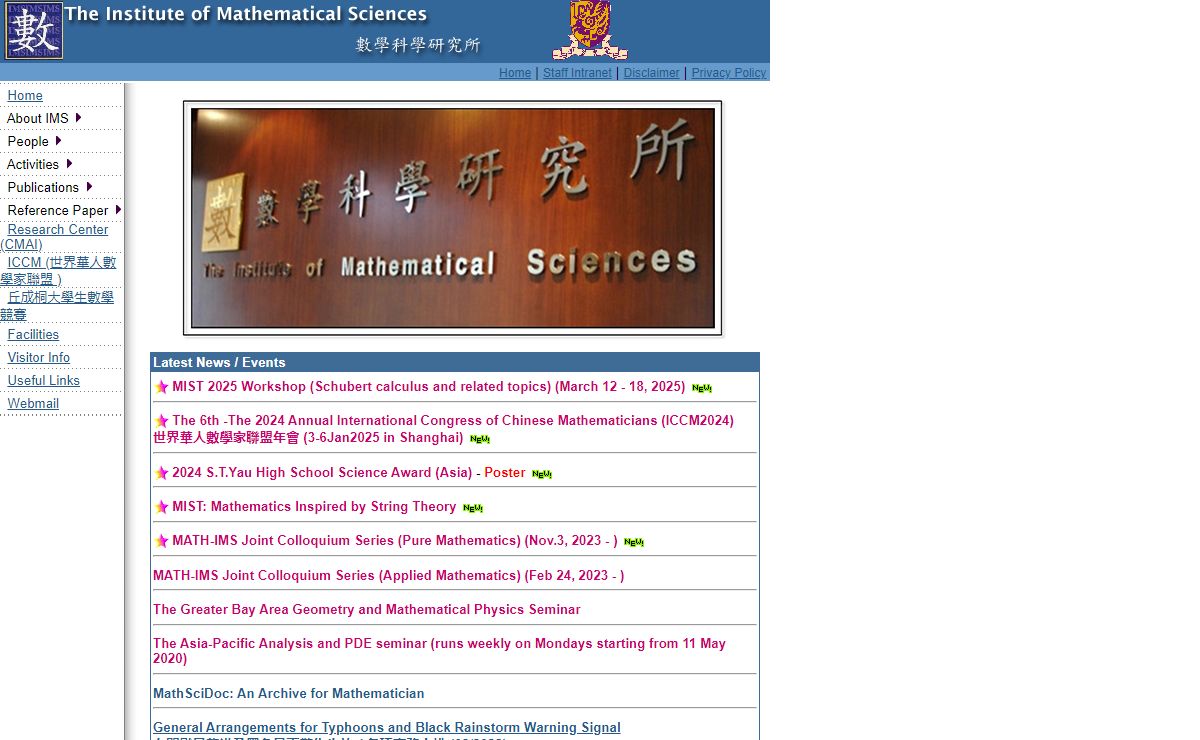Open Research Center (CMAI) sidebar link
Viewport: 1200px width, 740px height.
(54, 236)
